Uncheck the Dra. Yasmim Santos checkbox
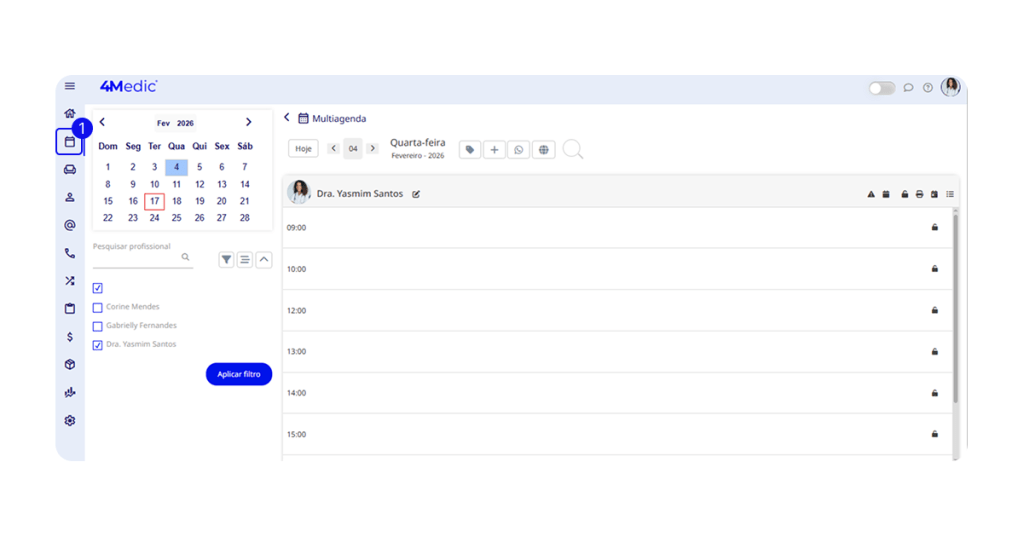The height and width of the screenshot is (537, 1024). (x=98, y=345)
